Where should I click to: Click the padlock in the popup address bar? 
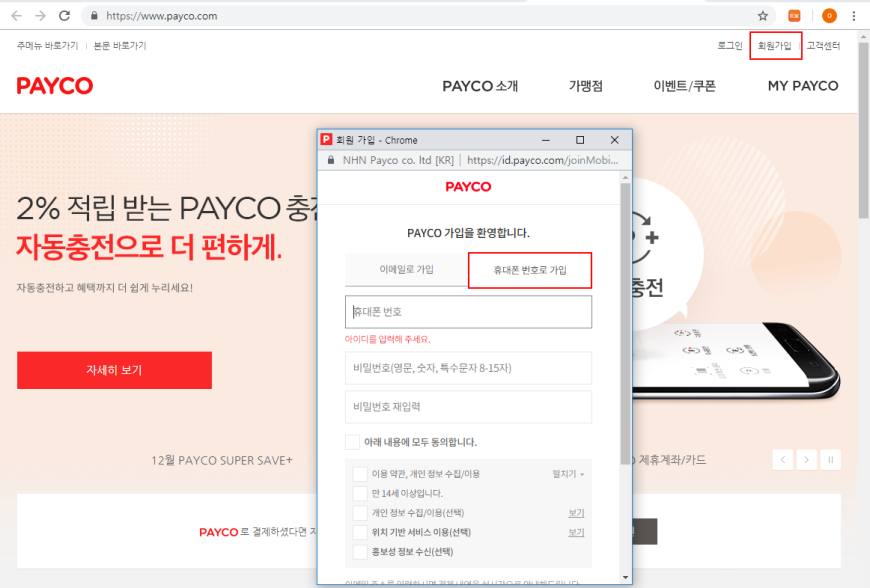331,160
